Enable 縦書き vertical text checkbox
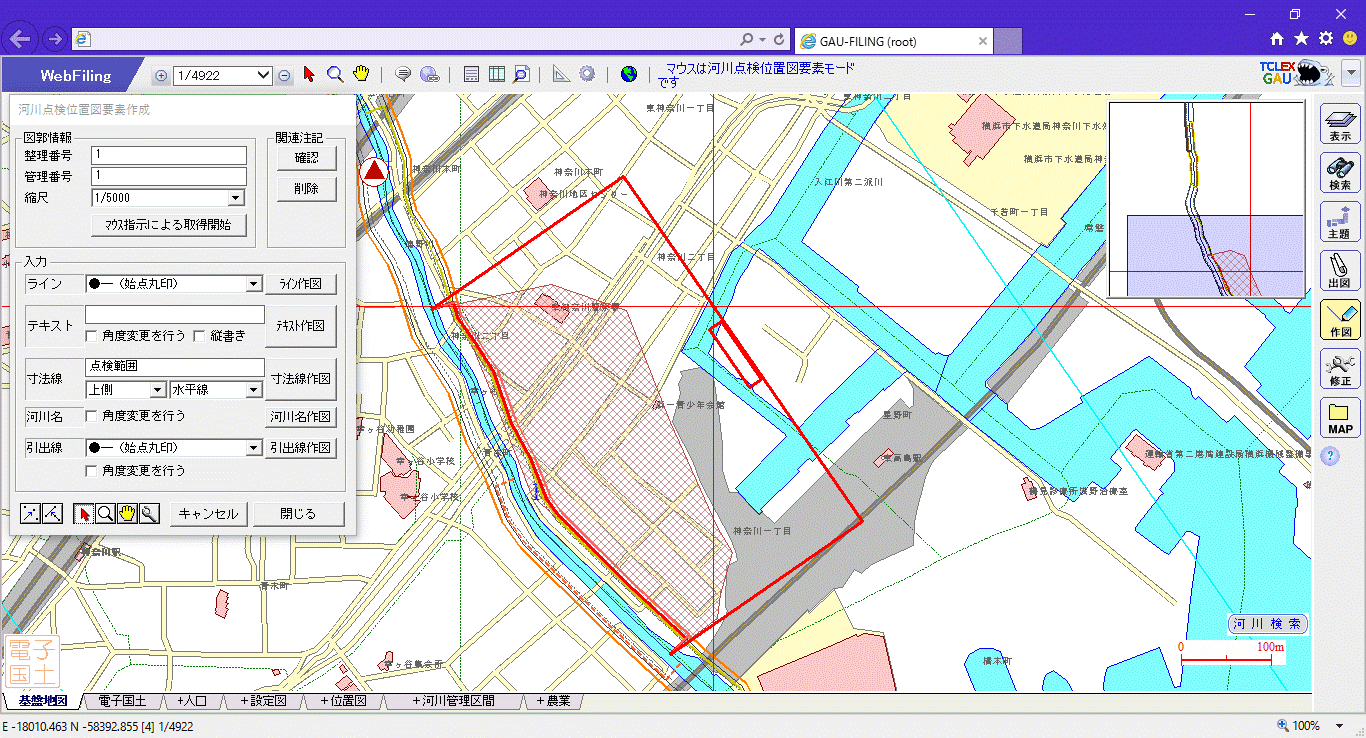The height and width of the screenshot is (738, 1366). click(199, 336)
